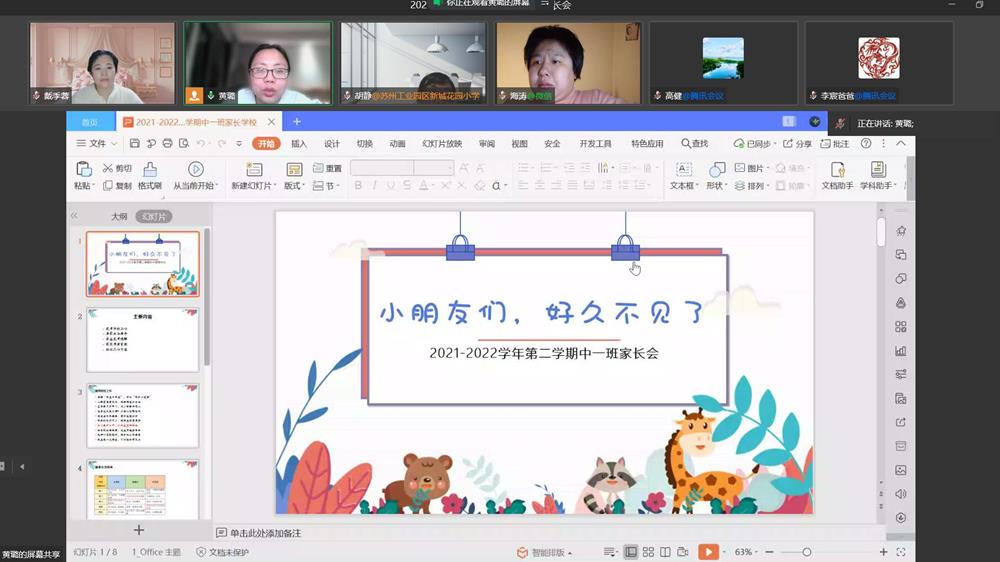
Task: Open Smart Typesetting (智能排版) in status bar
Action: coord(544,552)
